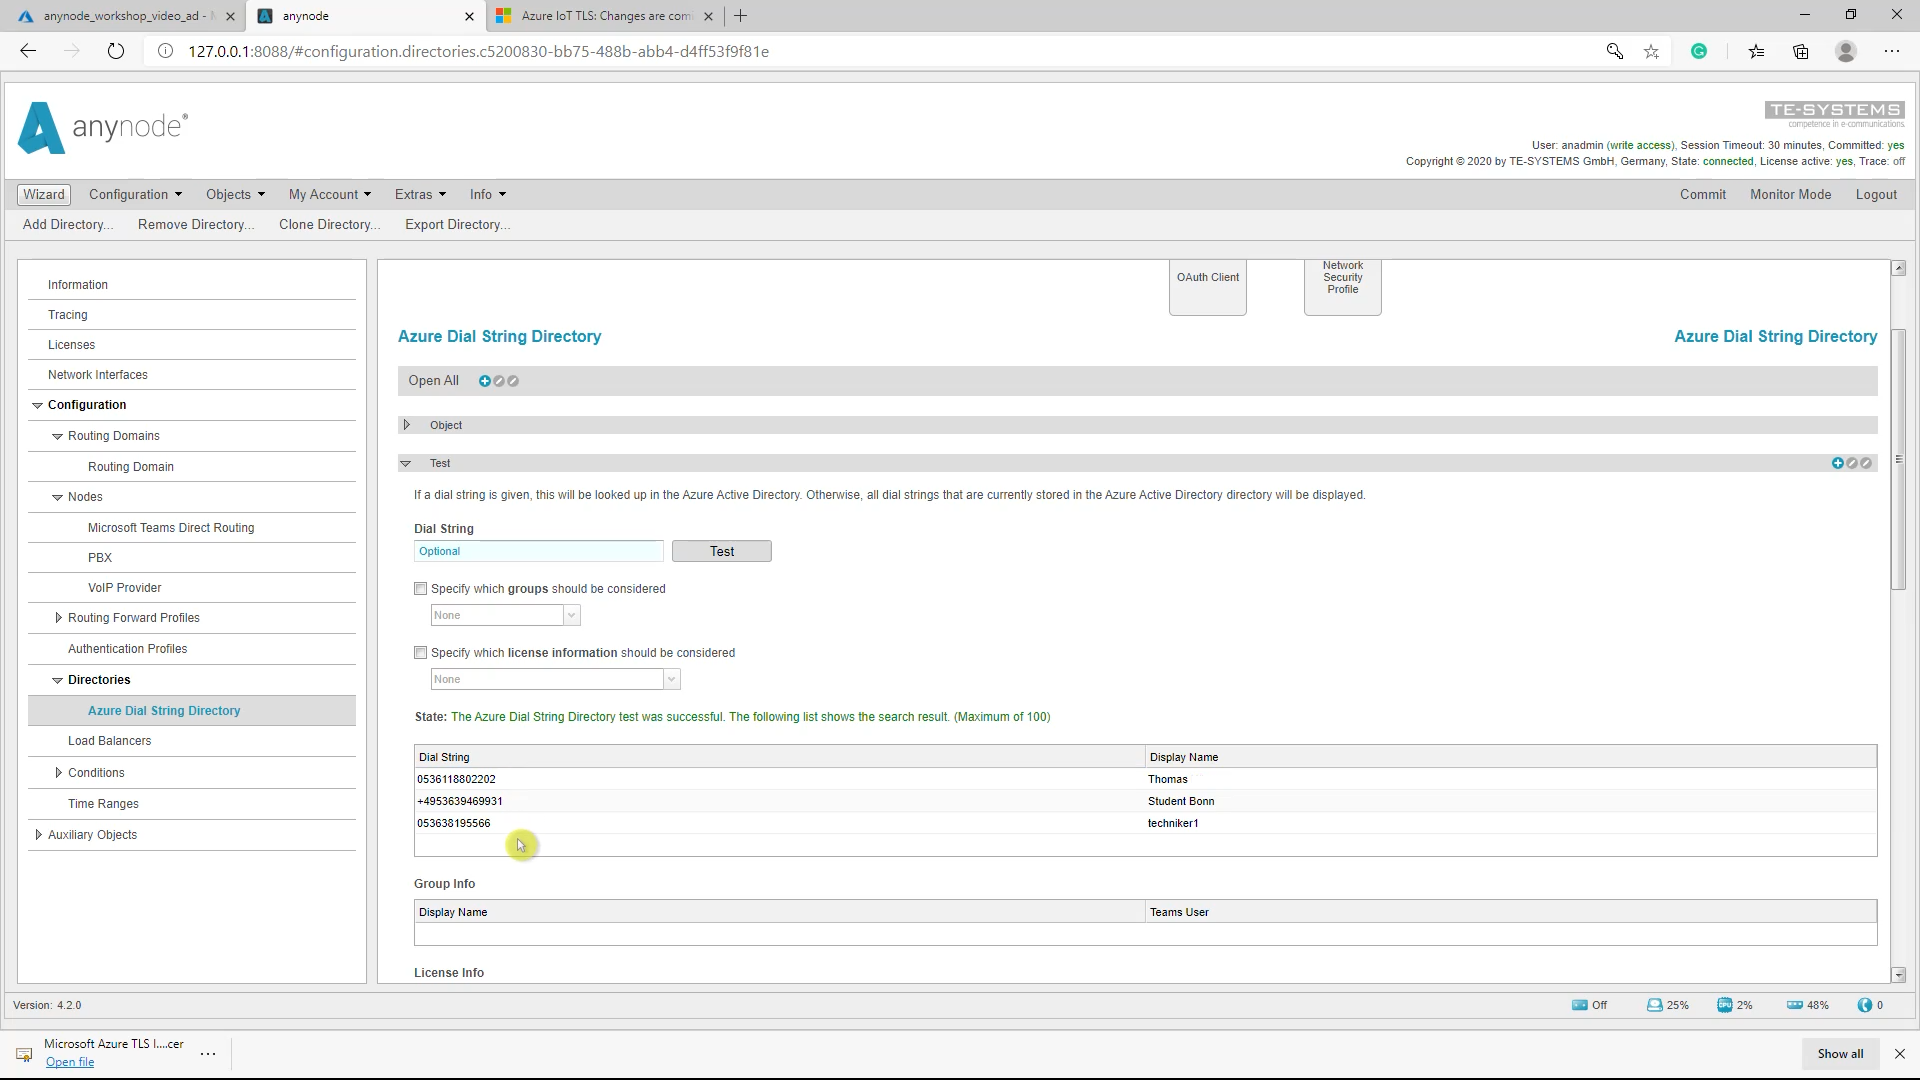Click the trace Off status icon
Image resolution: width=1920 pixels, height=1080 pixels.
coord(1579,1005)
